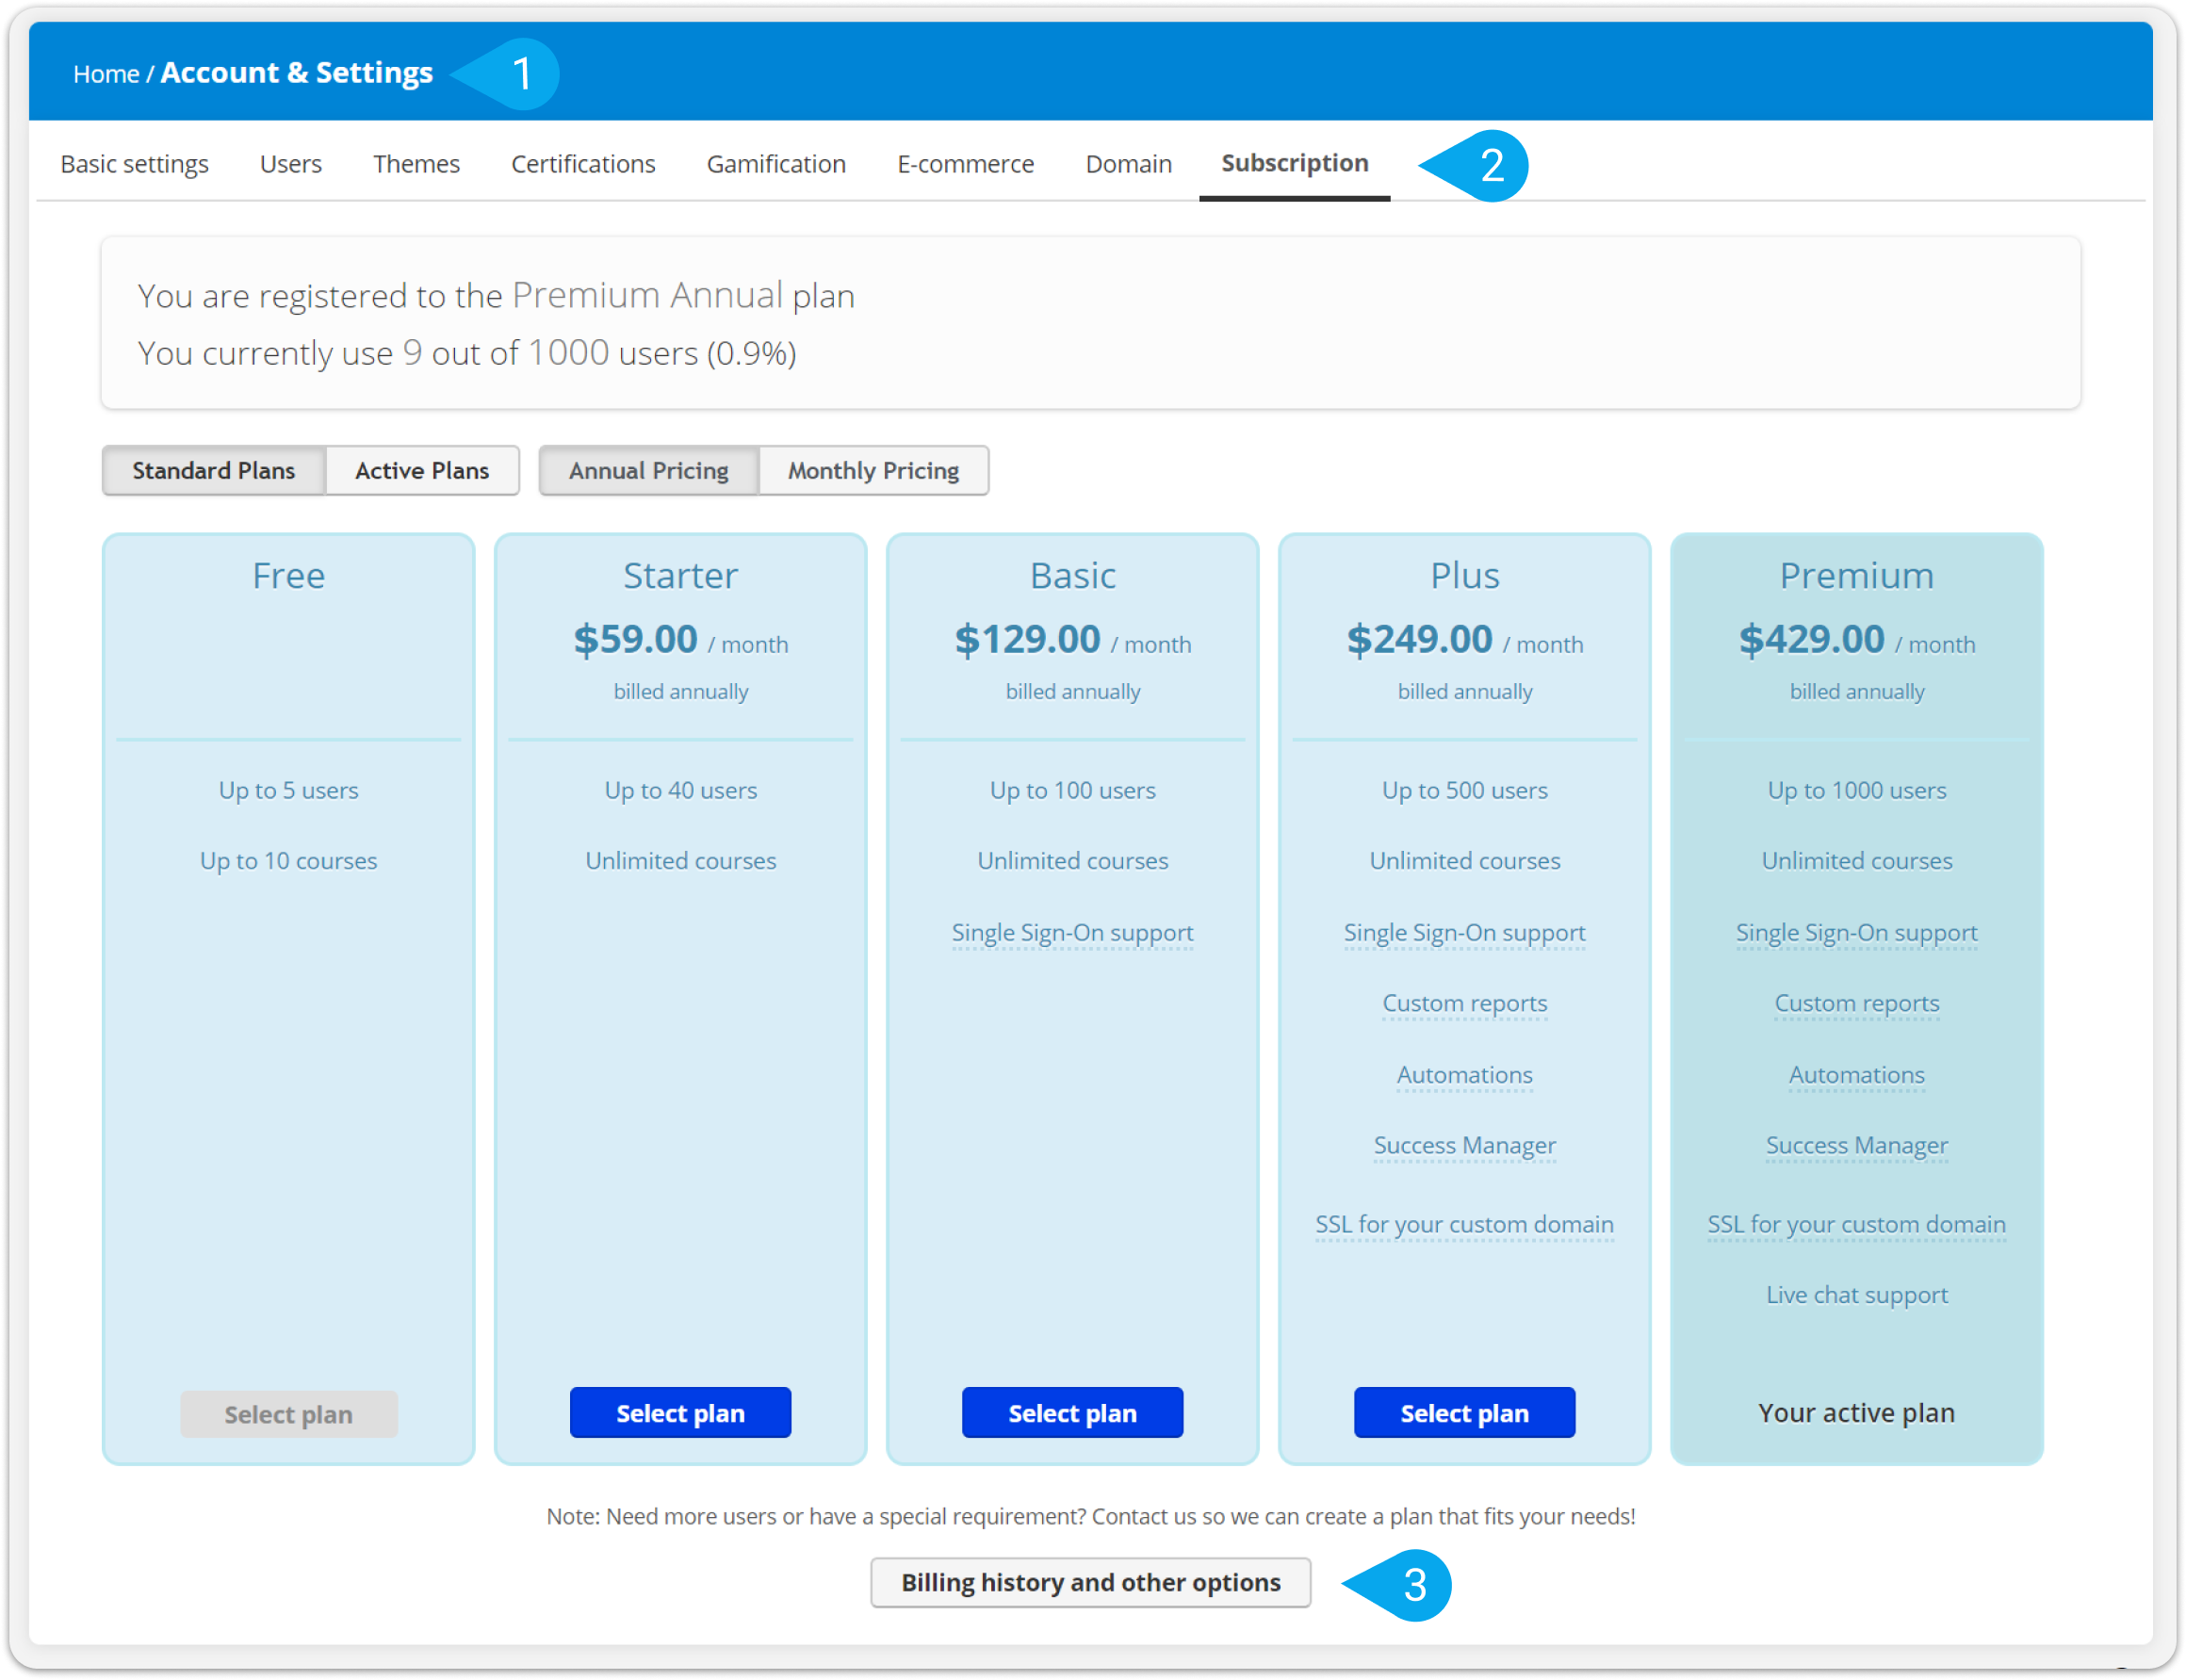Image resolution: width=2186 pixels, height=1680 pixels.
Task: Click 'Unlimited courses' in Plus plan
Action: [x=1465, y=861]
